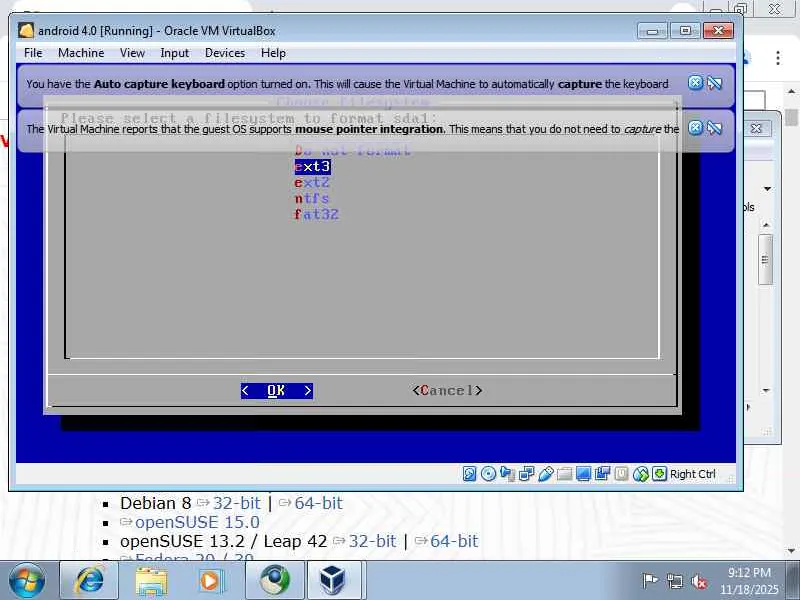
Task: Dismiss the mouse pointer integration notification
Action: pyautogui.click(x=695, y=128)
